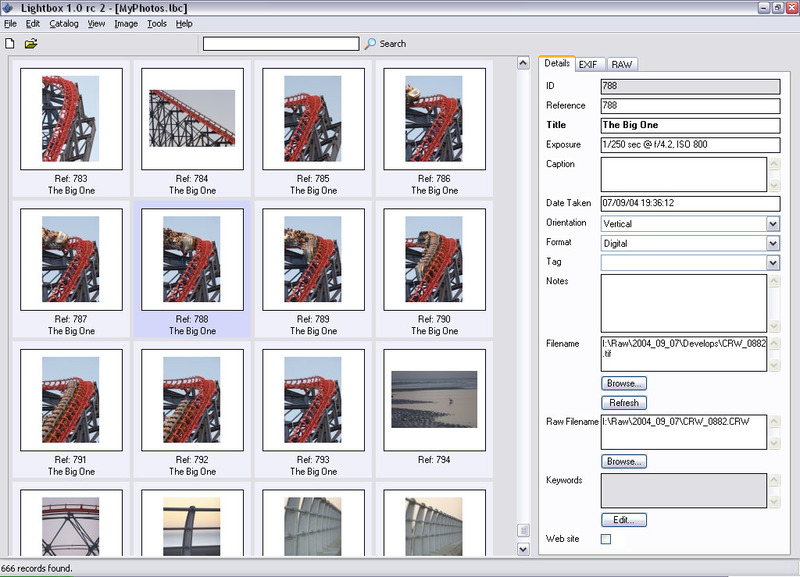The image size is (800, 577).
Task: Click the ID field showing 788
Action: (690, 86)
